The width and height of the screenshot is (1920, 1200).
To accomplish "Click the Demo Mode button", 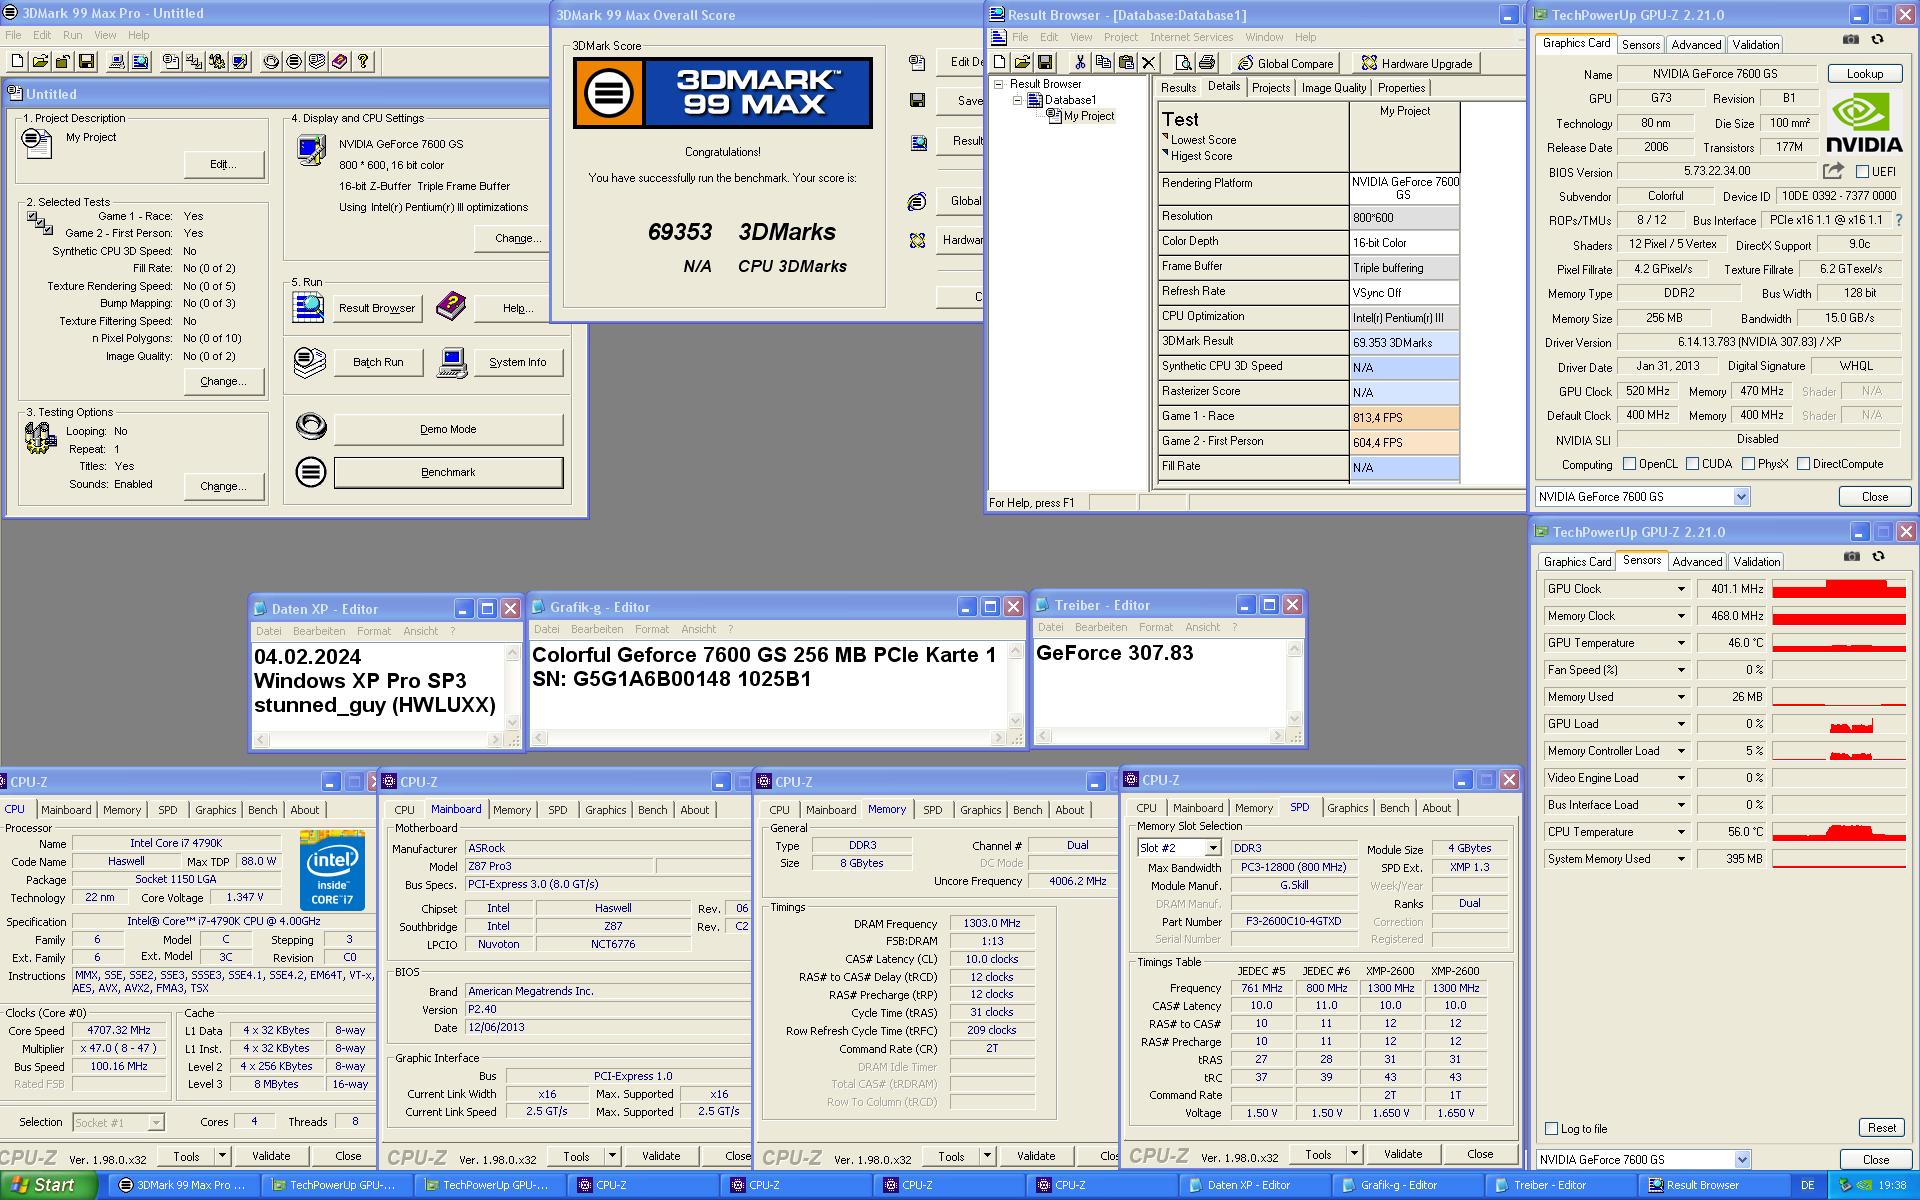I will click(x=448, y=429).
